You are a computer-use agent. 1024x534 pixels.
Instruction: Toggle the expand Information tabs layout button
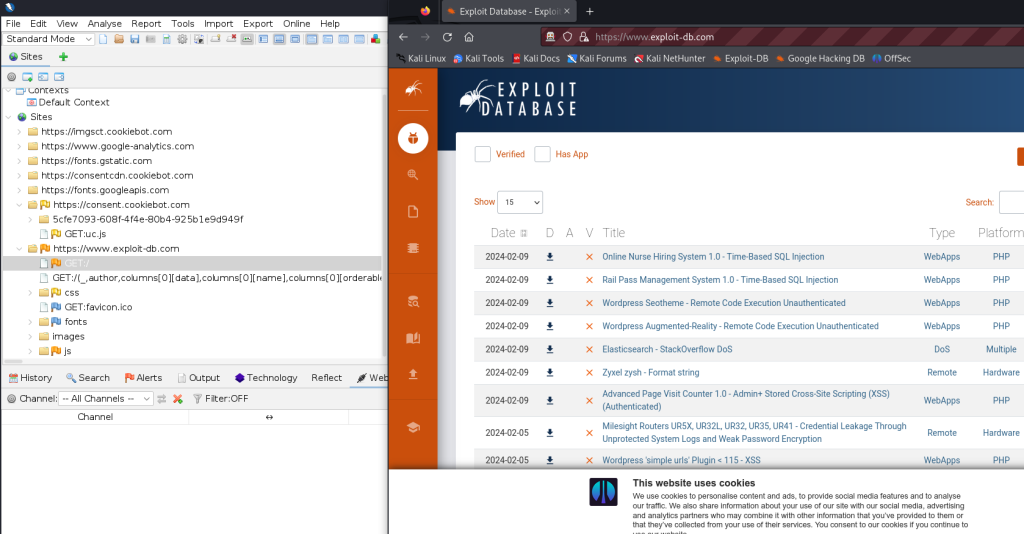pyautogui.click(x=280, y=39)
